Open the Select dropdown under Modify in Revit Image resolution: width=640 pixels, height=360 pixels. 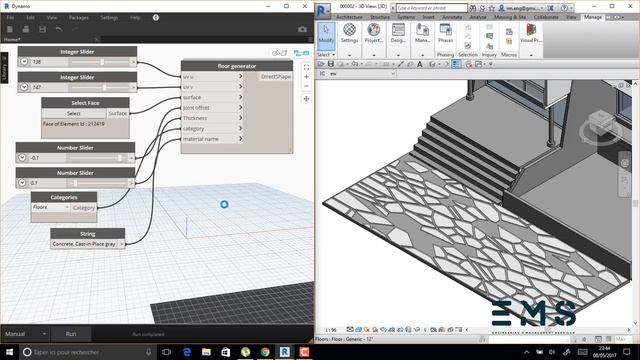tap(326, 55)
